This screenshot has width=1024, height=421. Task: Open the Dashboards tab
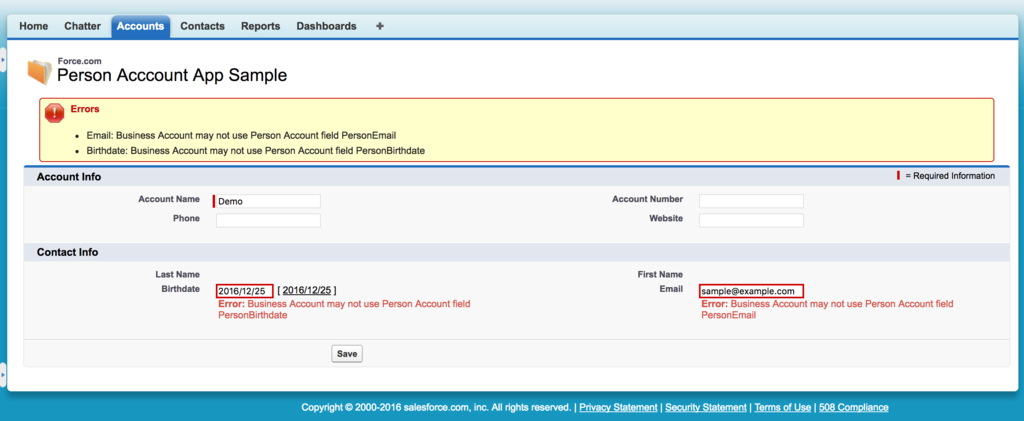pos(327,26)
